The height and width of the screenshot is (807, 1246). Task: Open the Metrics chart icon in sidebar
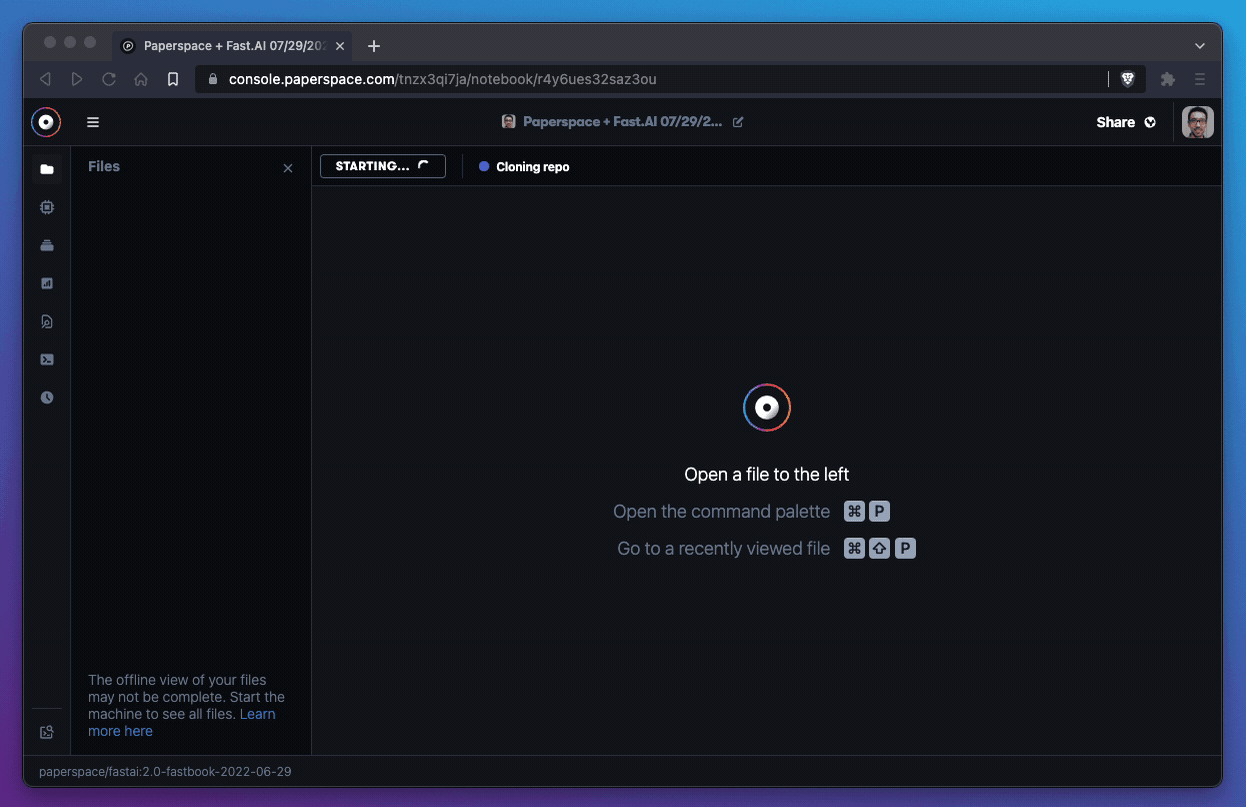point(47,283)
